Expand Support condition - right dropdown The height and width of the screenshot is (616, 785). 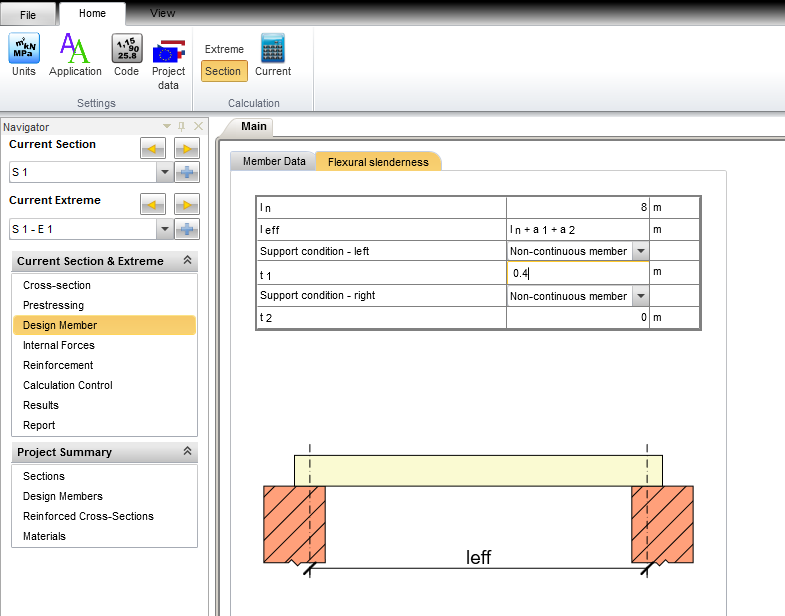pyautogui.click(x=640, y=296)
